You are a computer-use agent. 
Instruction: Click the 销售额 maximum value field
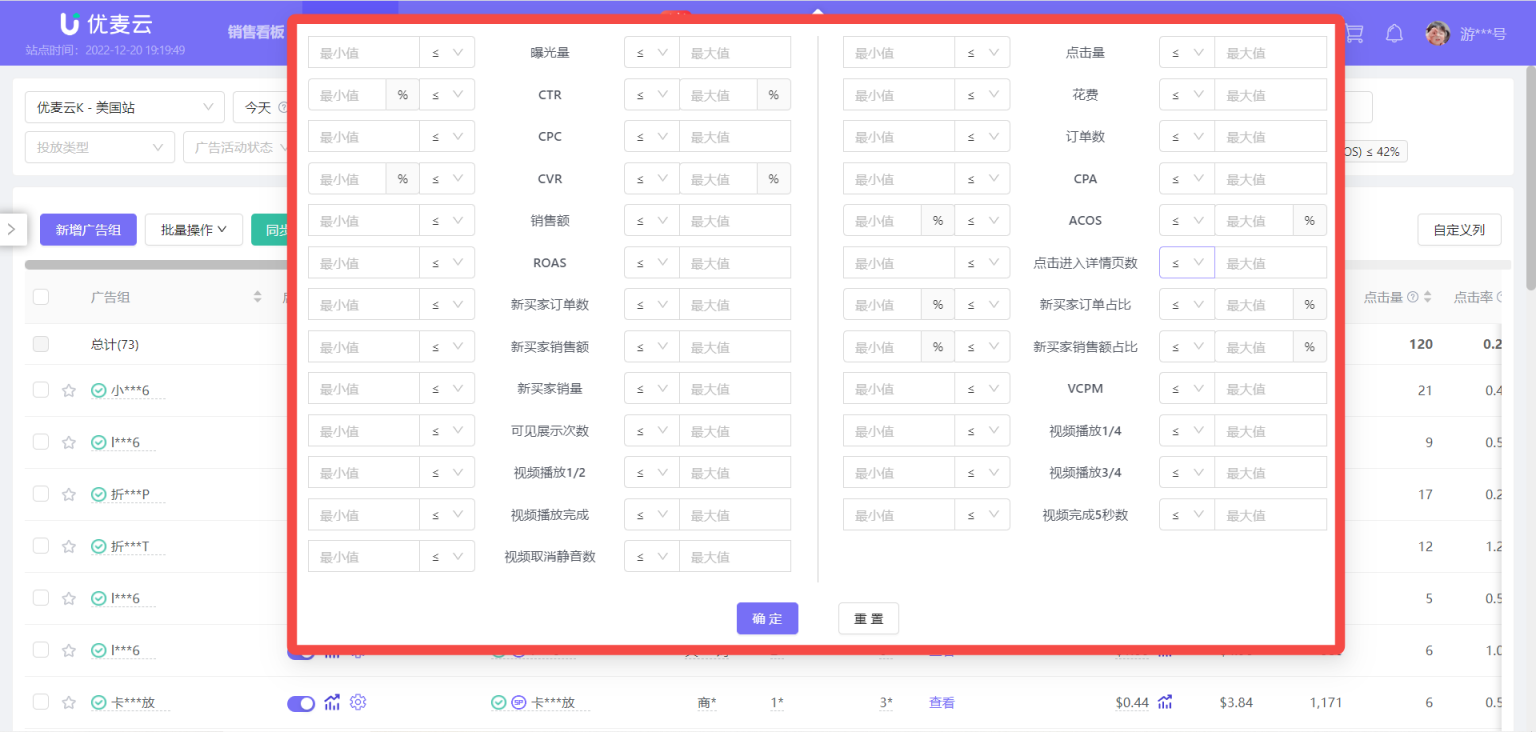coord(735,220)
